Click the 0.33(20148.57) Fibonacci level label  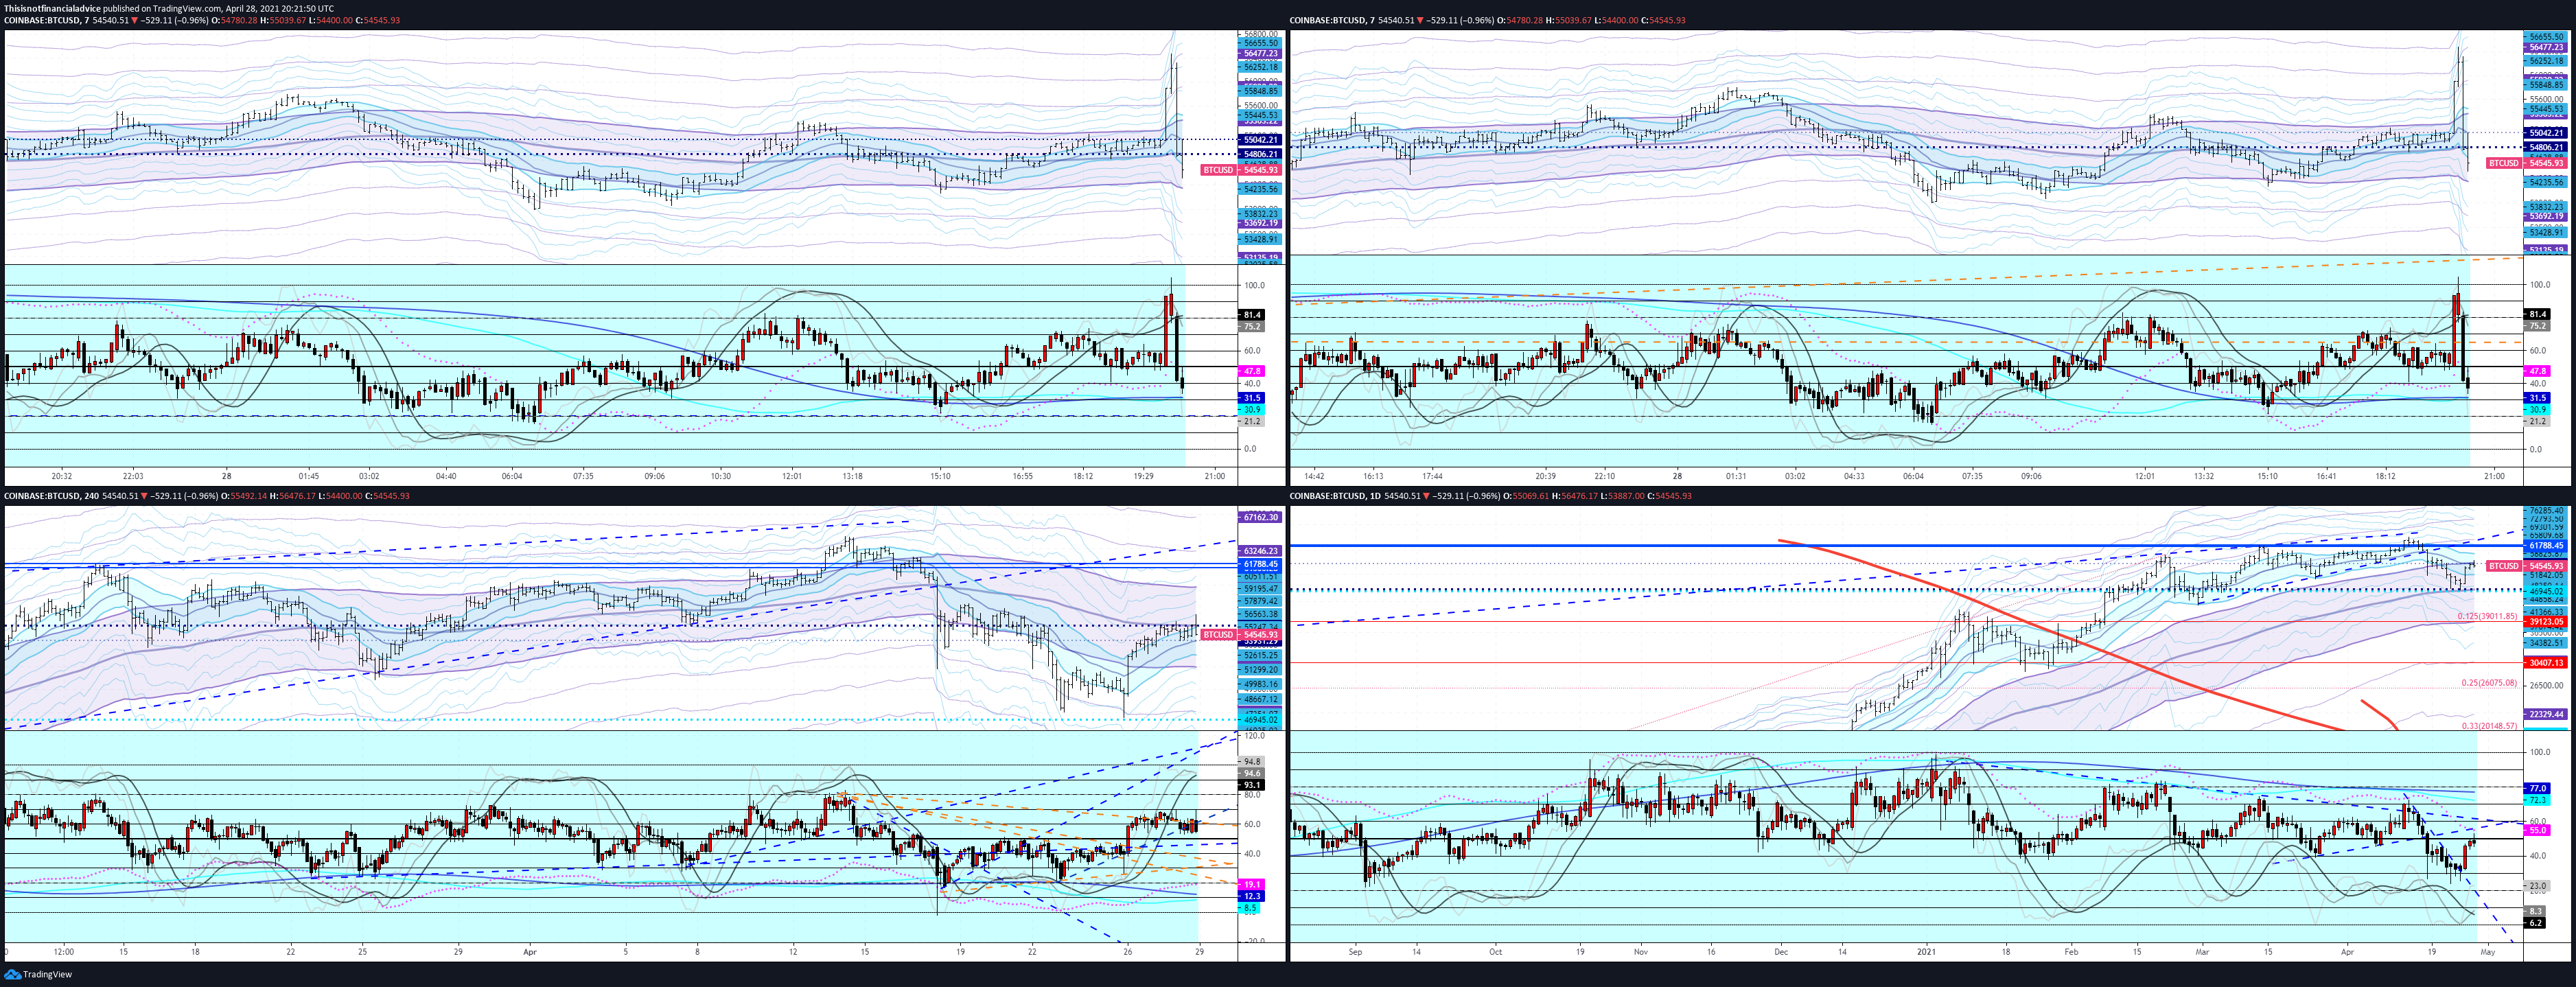[x=2489, y=726]
